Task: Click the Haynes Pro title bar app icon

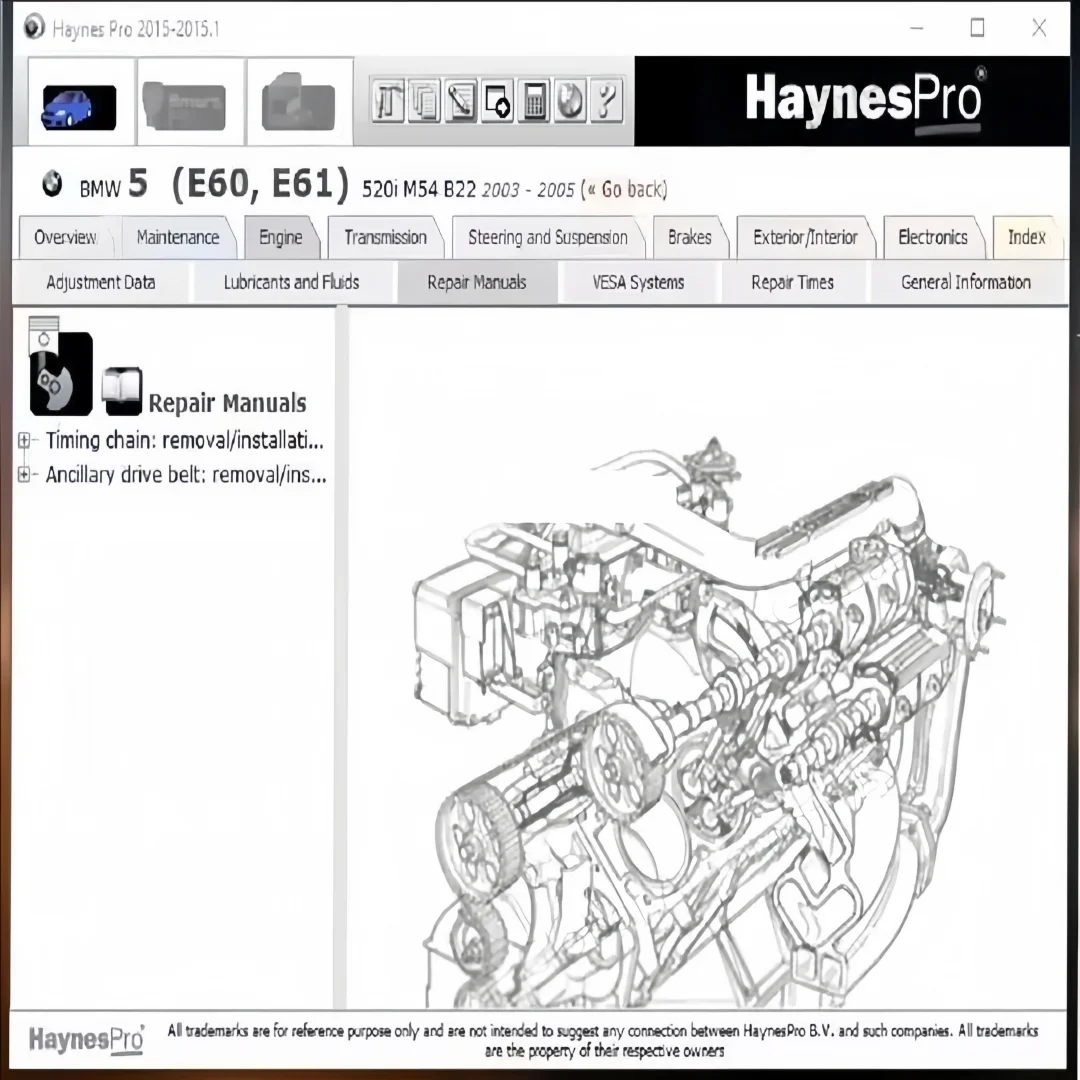Action: click(32, 28)
